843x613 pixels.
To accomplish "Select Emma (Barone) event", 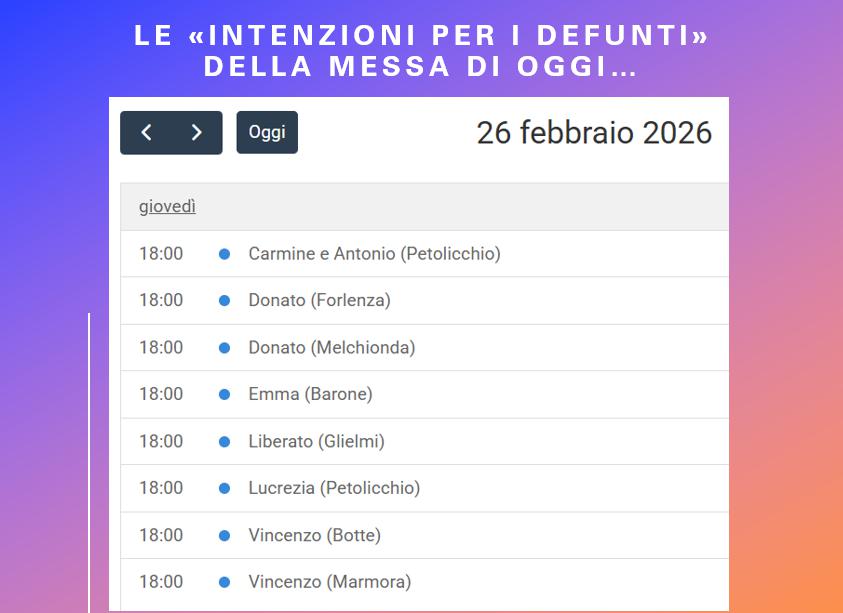I will 310,394.
